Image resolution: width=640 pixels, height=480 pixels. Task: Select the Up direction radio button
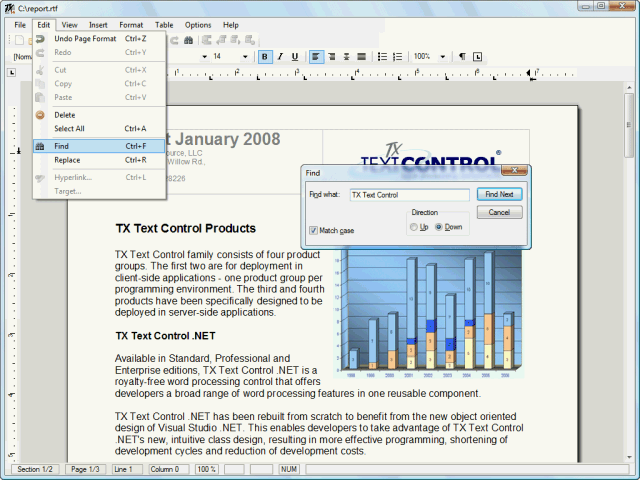pos(414,228)
